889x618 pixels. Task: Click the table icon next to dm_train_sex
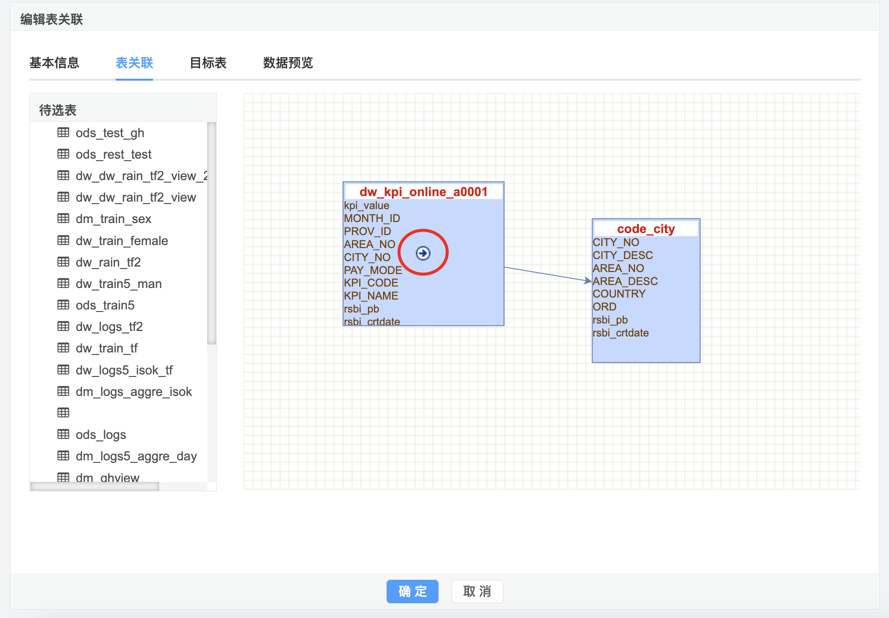(x=64, y=218)
